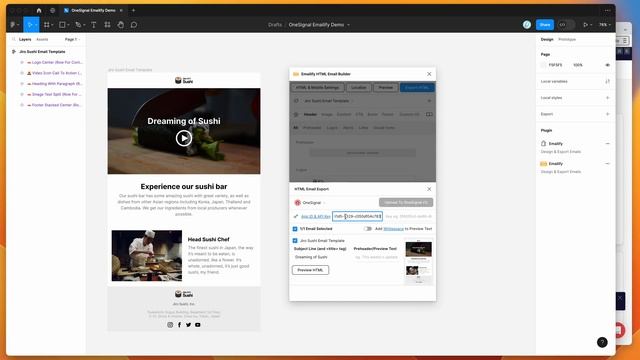Click the Whitespace link
Viewport: 640px width, 360px height.
click(x=393, y=229)
